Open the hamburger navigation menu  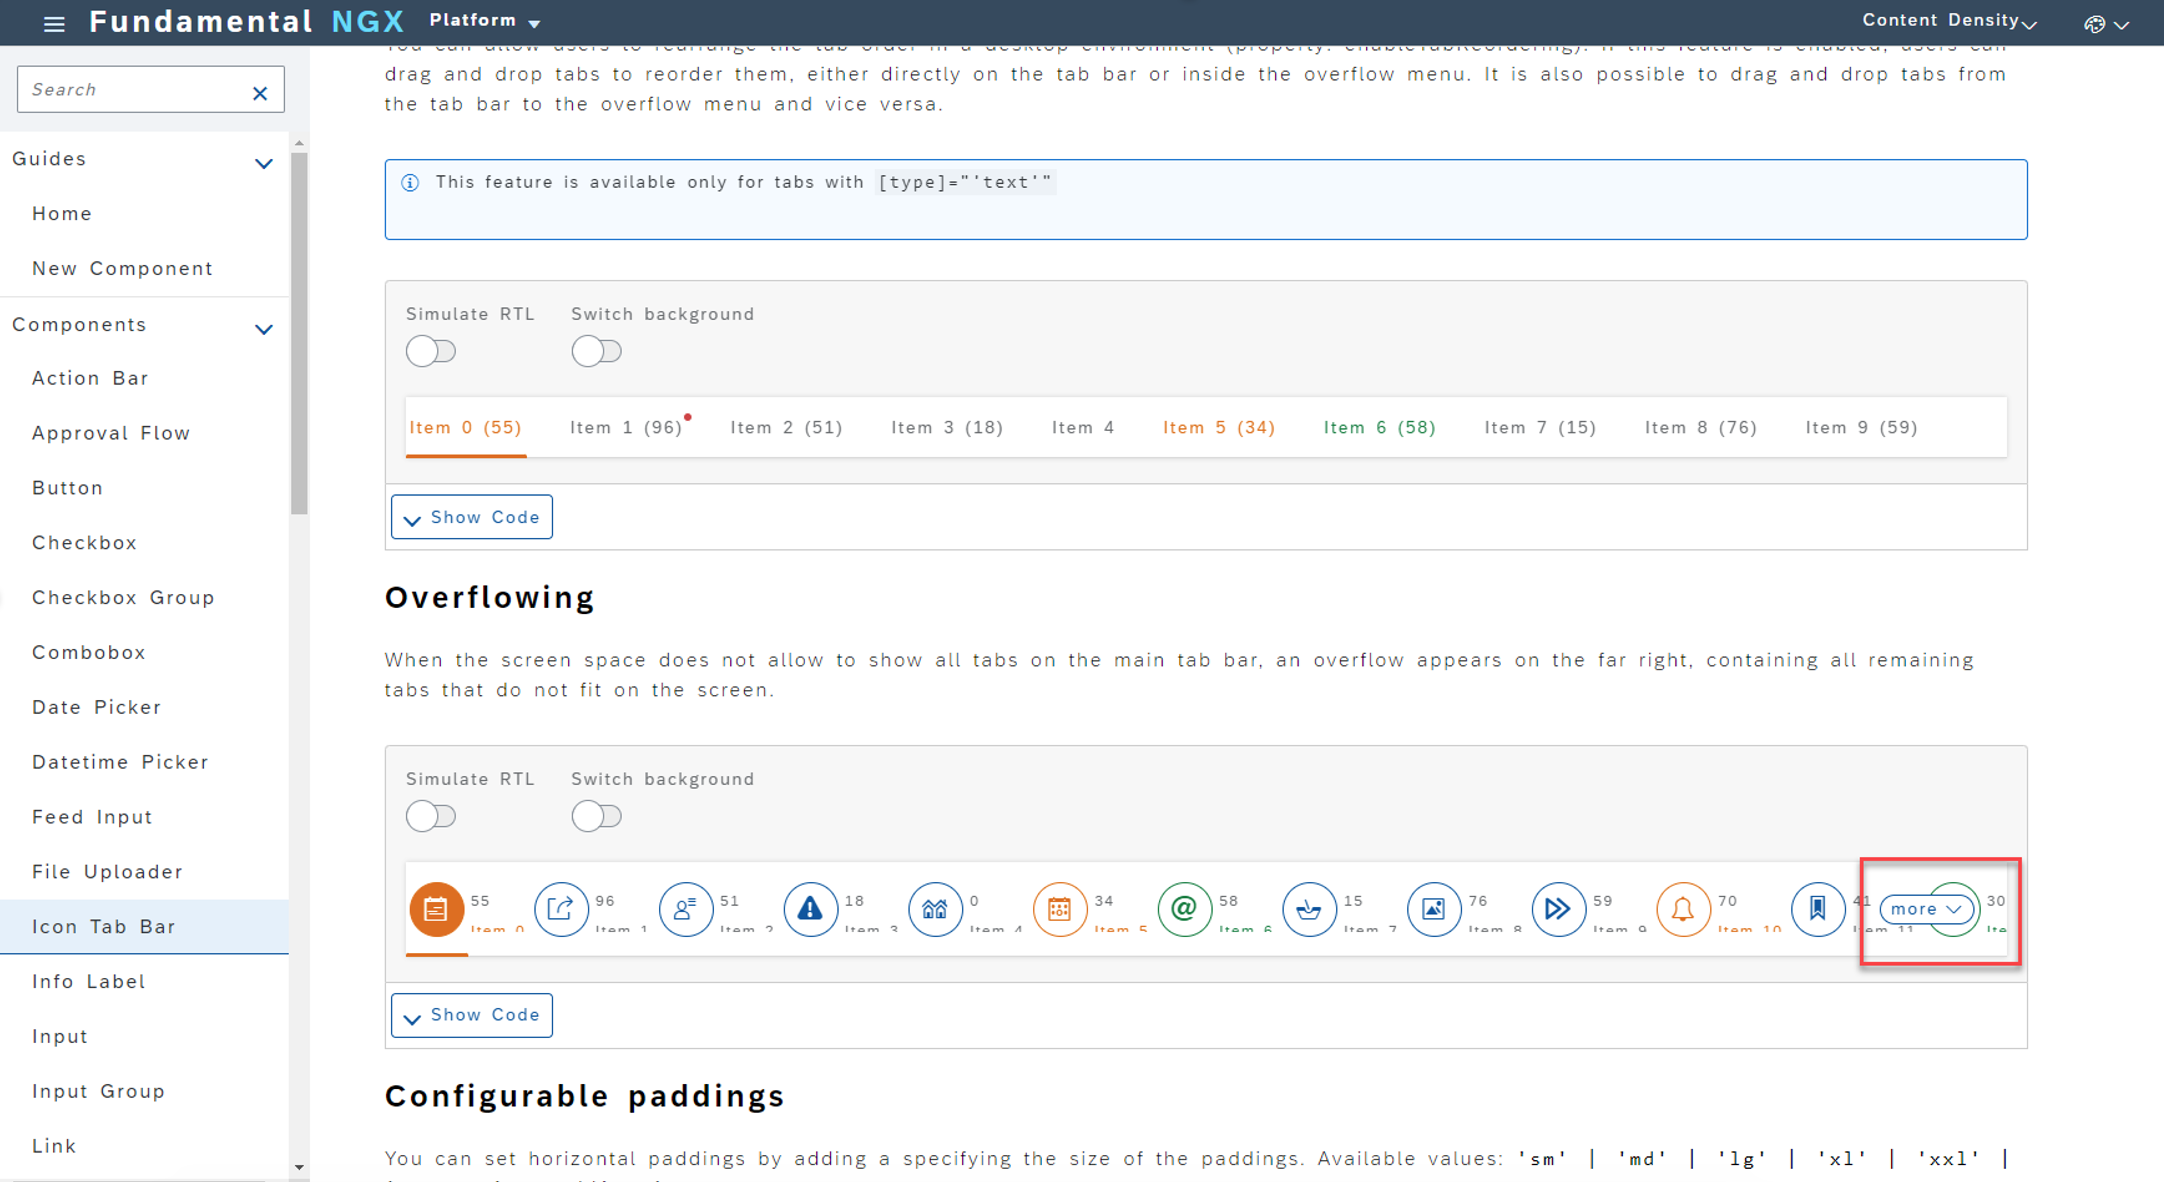pos(53,23)
